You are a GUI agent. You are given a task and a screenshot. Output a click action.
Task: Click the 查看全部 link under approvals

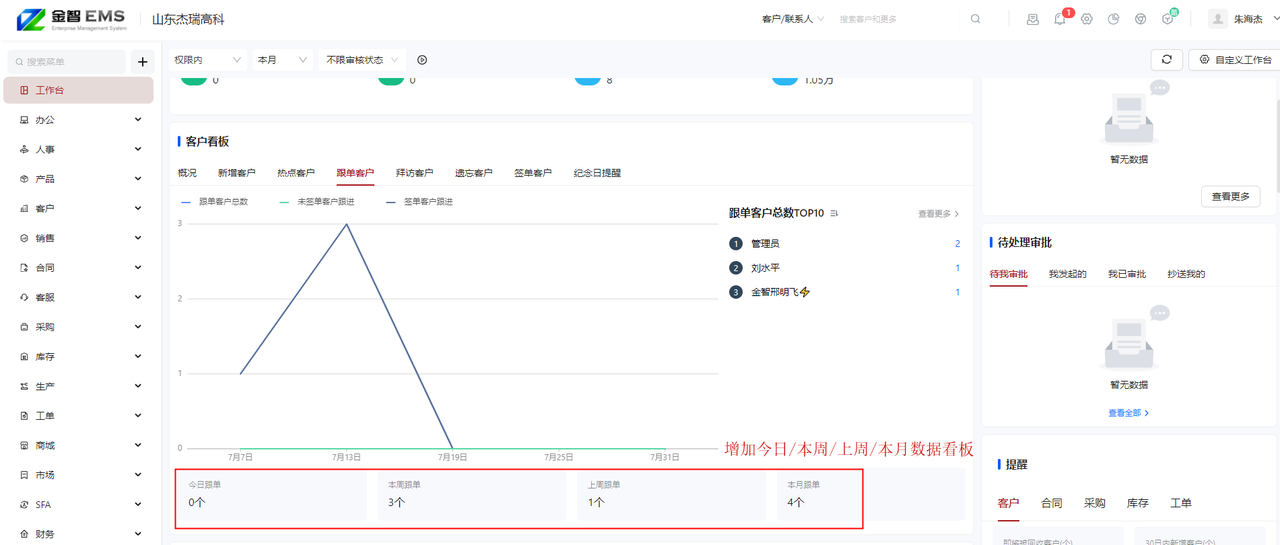point(1128,413)
